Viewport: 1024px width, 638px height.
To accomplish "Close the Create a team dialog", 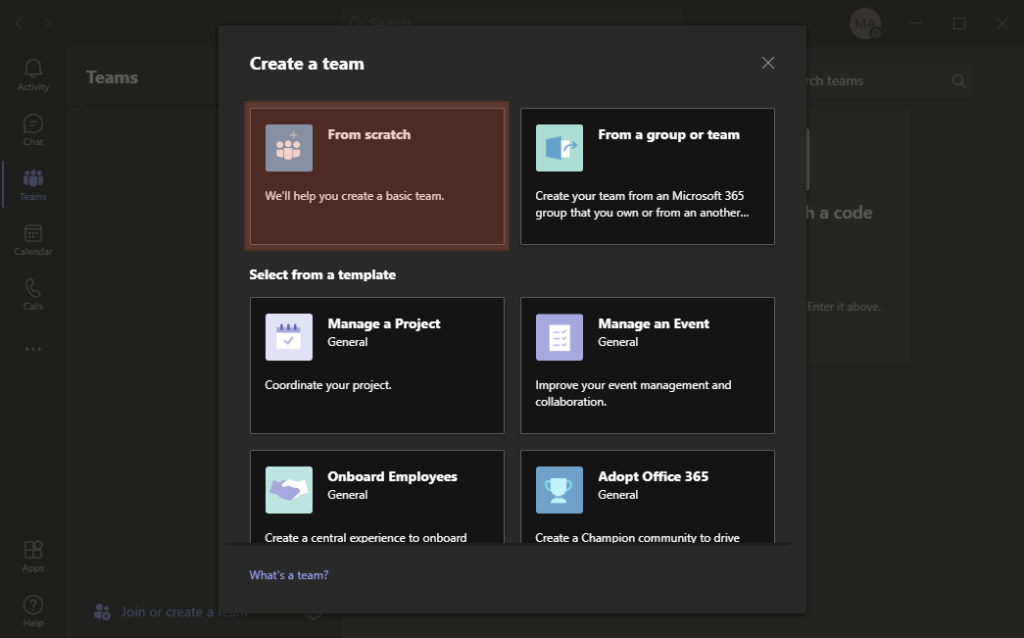I will [x=768, y=63].
